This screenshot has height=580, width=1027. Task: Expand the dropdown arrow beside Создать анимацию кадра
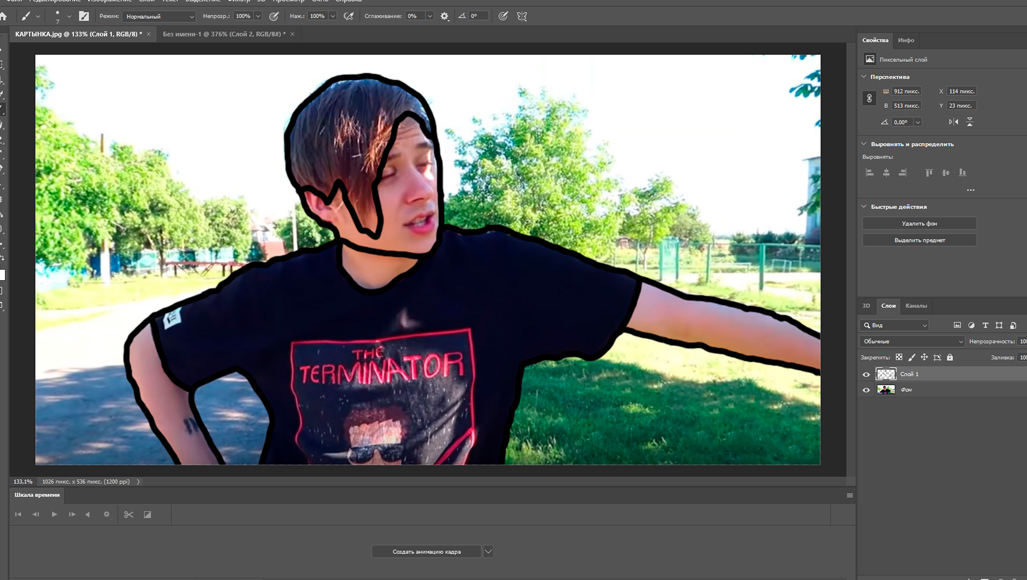pyautogui.click(x=488, y=552)
